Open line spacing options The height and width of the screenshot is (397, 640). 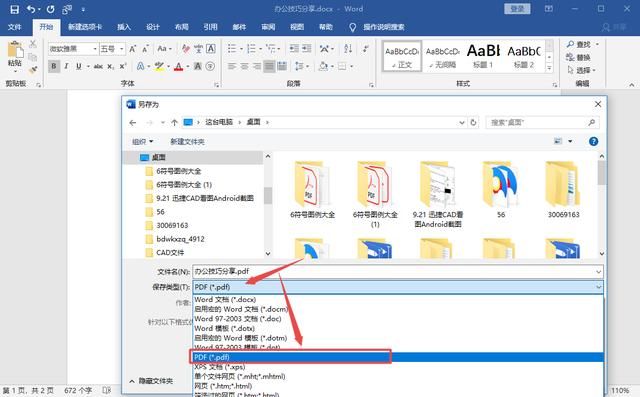click(x=301, y=66)
